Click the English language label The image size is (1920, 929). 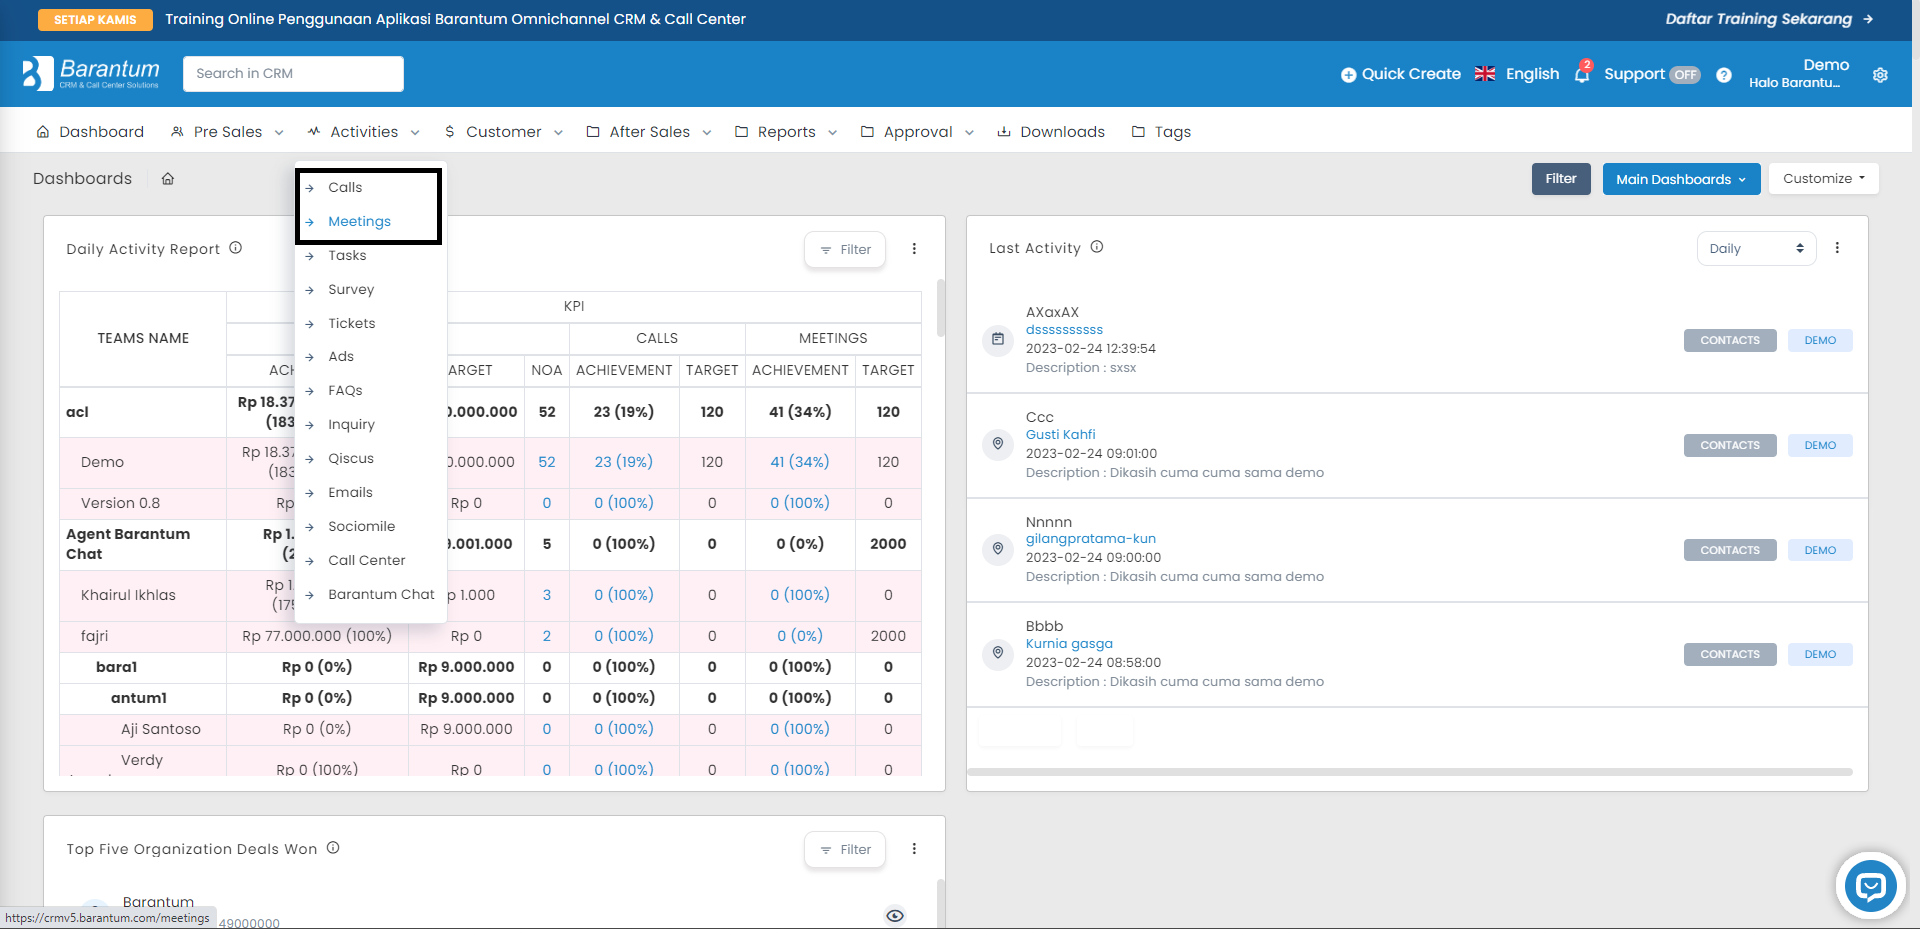pyautogui.click(x=1532, y=74)
